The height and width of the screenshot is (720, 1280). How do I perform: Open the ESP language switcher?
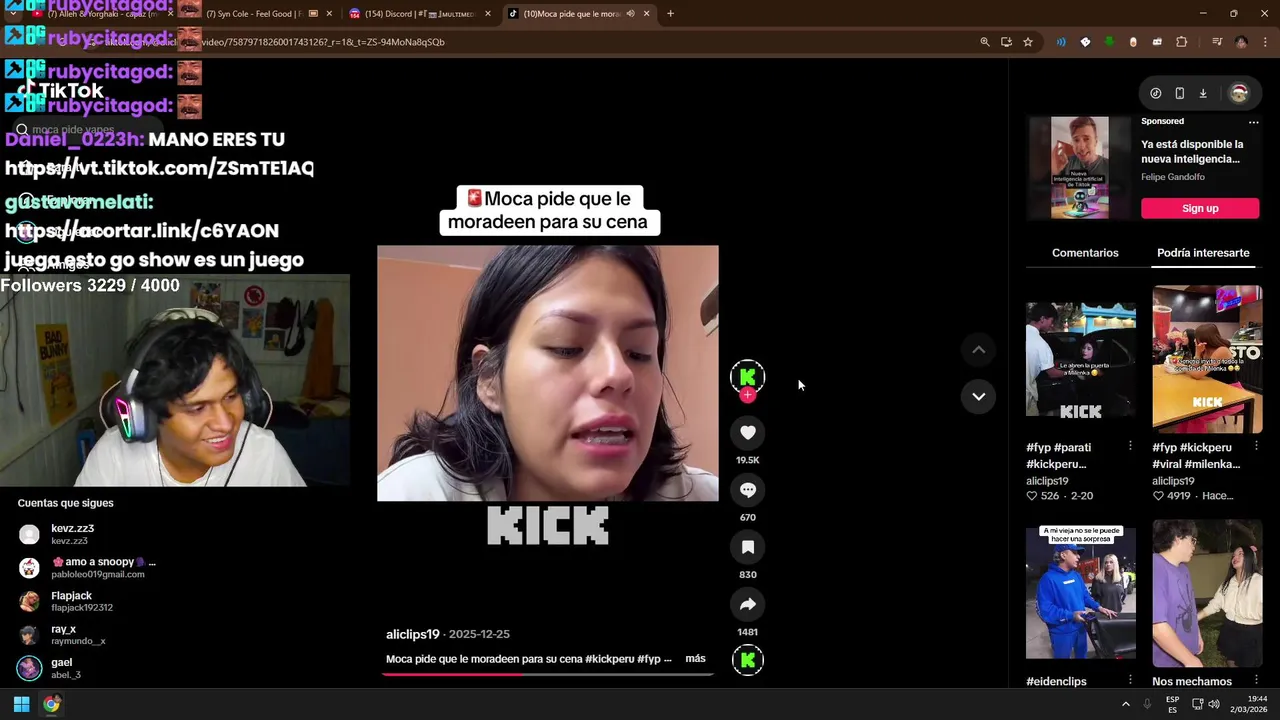click(x=1172, y=704)
